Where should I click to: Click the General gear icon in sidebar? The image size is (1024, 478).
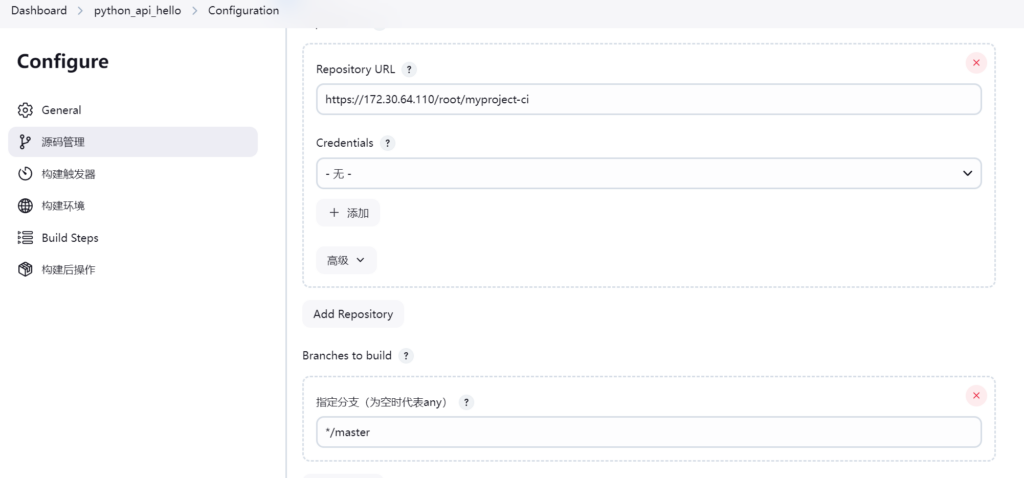pyautogui.click(x=26, y=110)
